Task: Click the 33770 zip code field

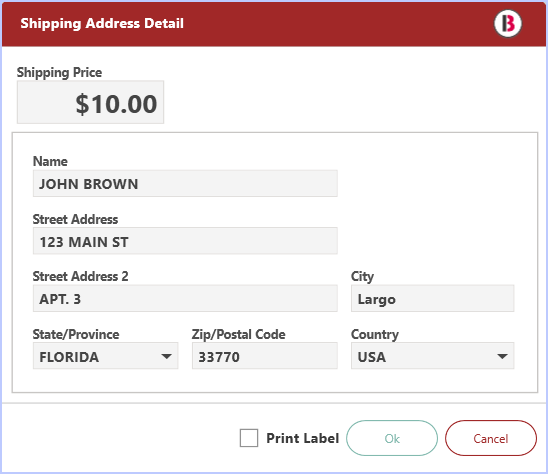Action: [x=265, y=356]
